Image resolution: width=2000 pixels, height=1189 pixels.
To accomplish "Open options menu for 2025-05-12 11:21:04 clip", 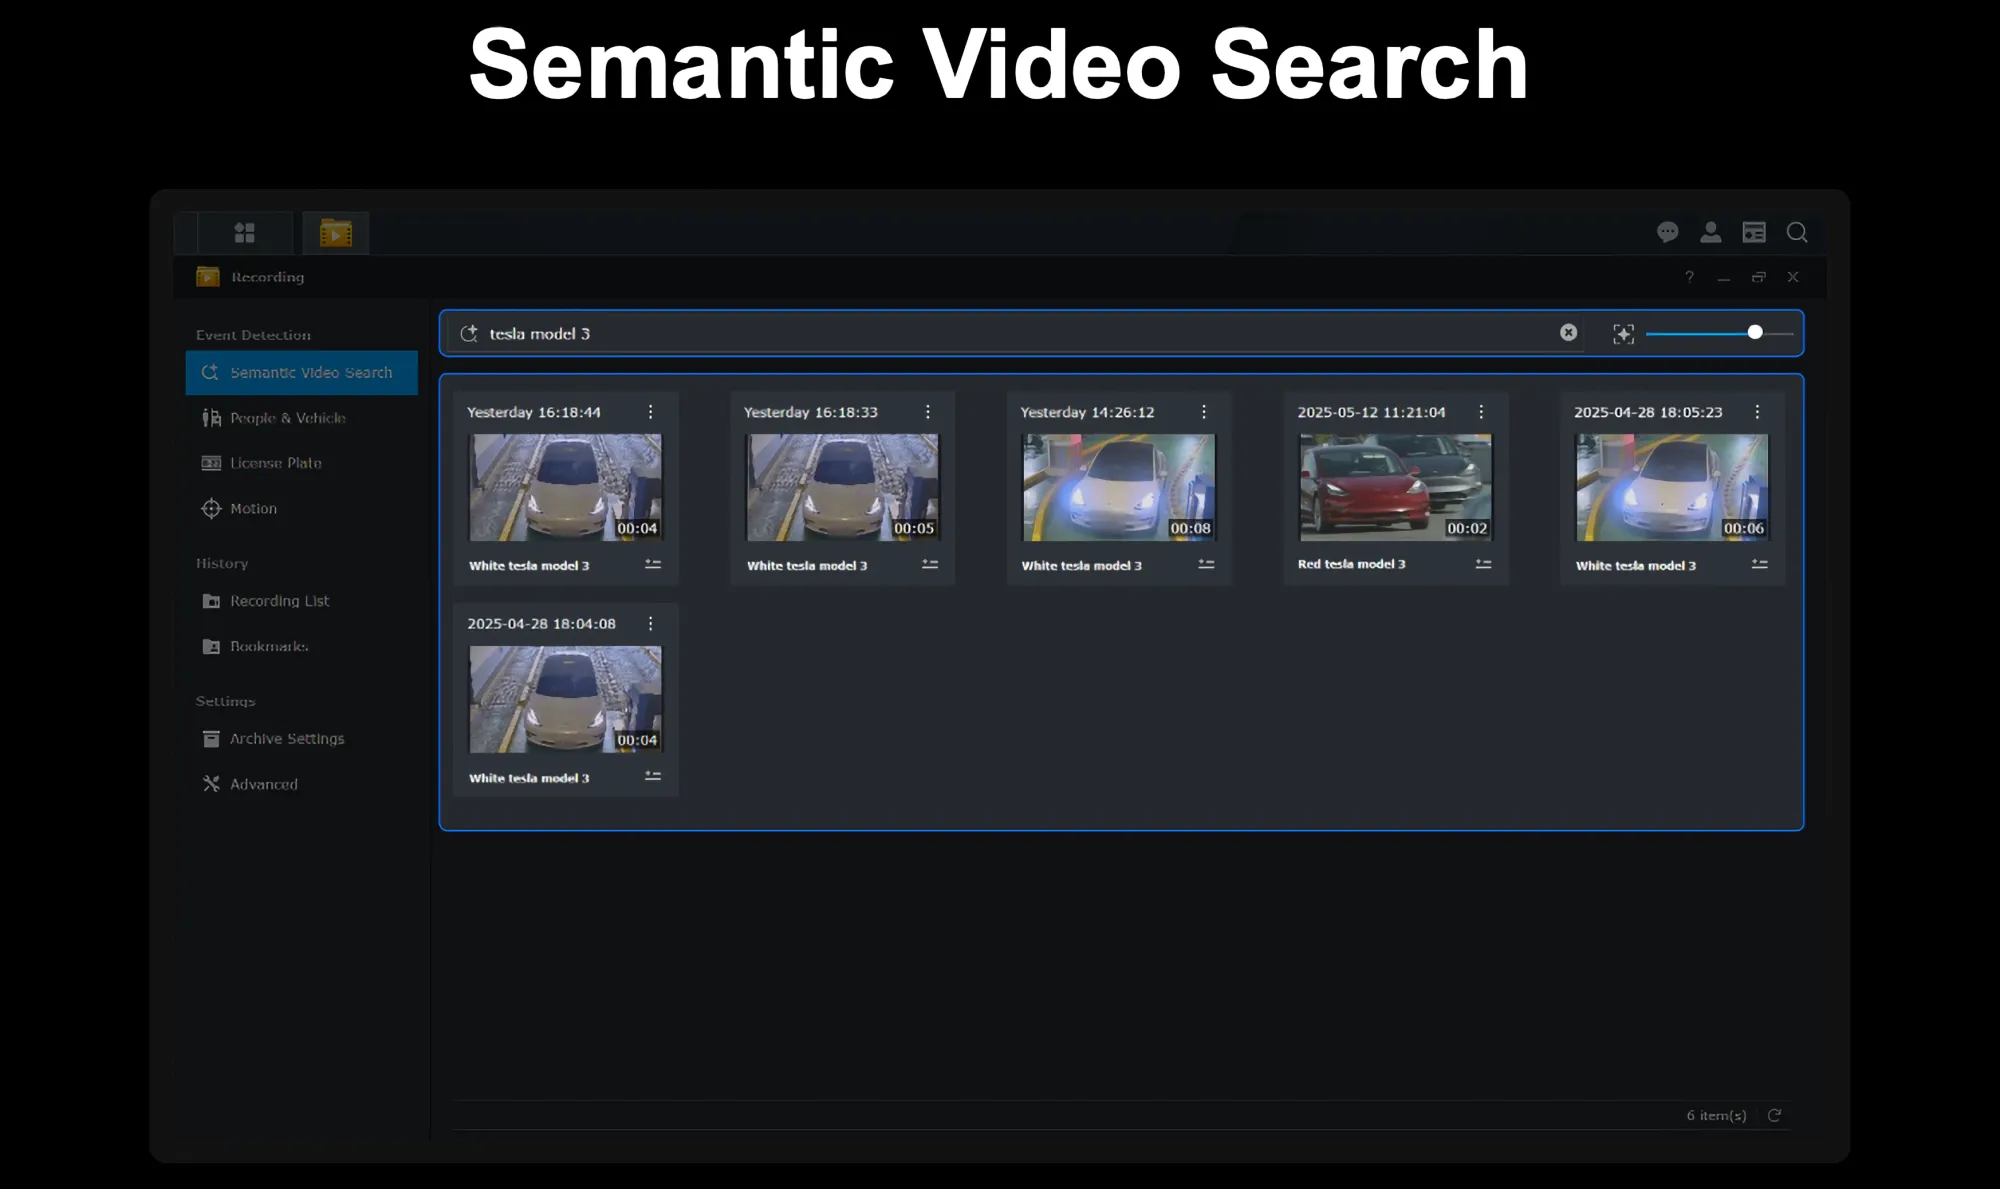I will 1481,412.
